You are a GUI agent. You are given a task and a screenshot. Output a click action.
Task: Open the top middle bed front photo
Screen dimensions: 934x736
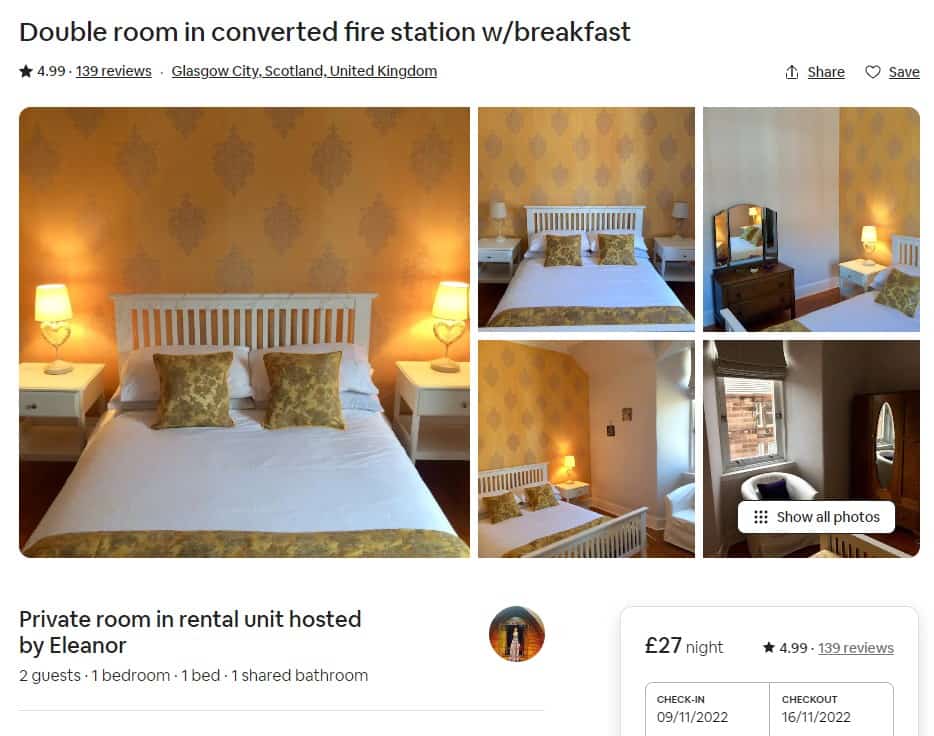point(586,219)
